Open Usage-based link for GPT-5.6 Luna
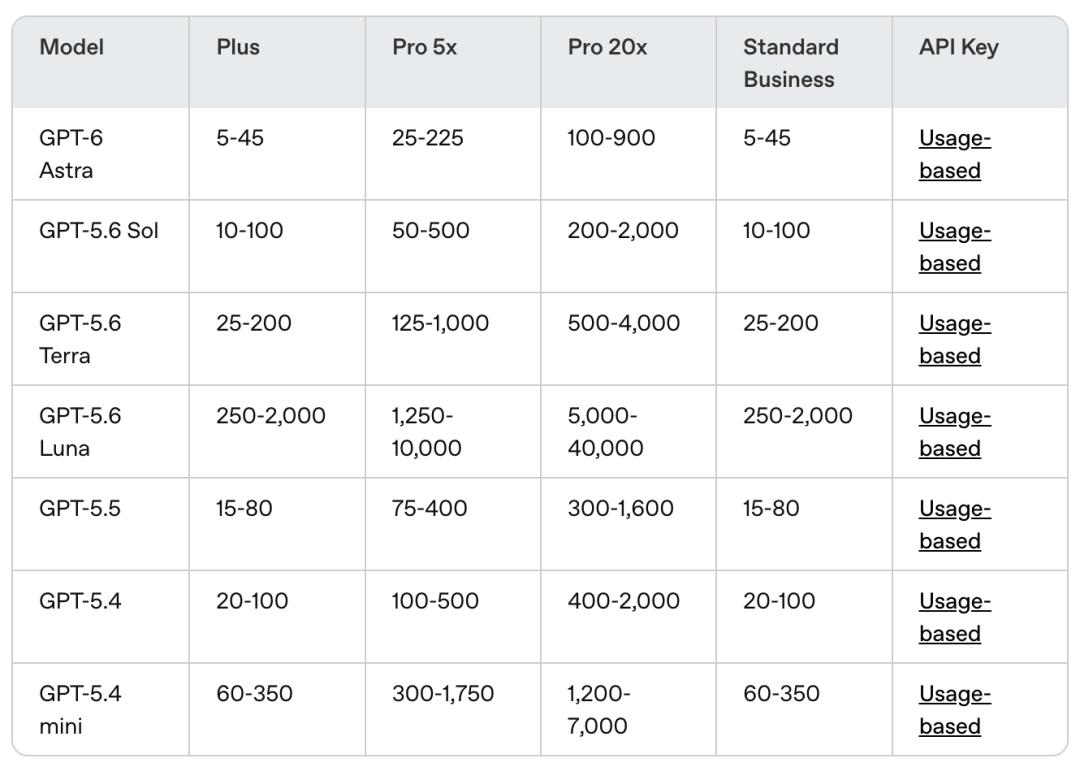Screen dimensions: 1080x767 pyautogui.click(x=955, y=432)
